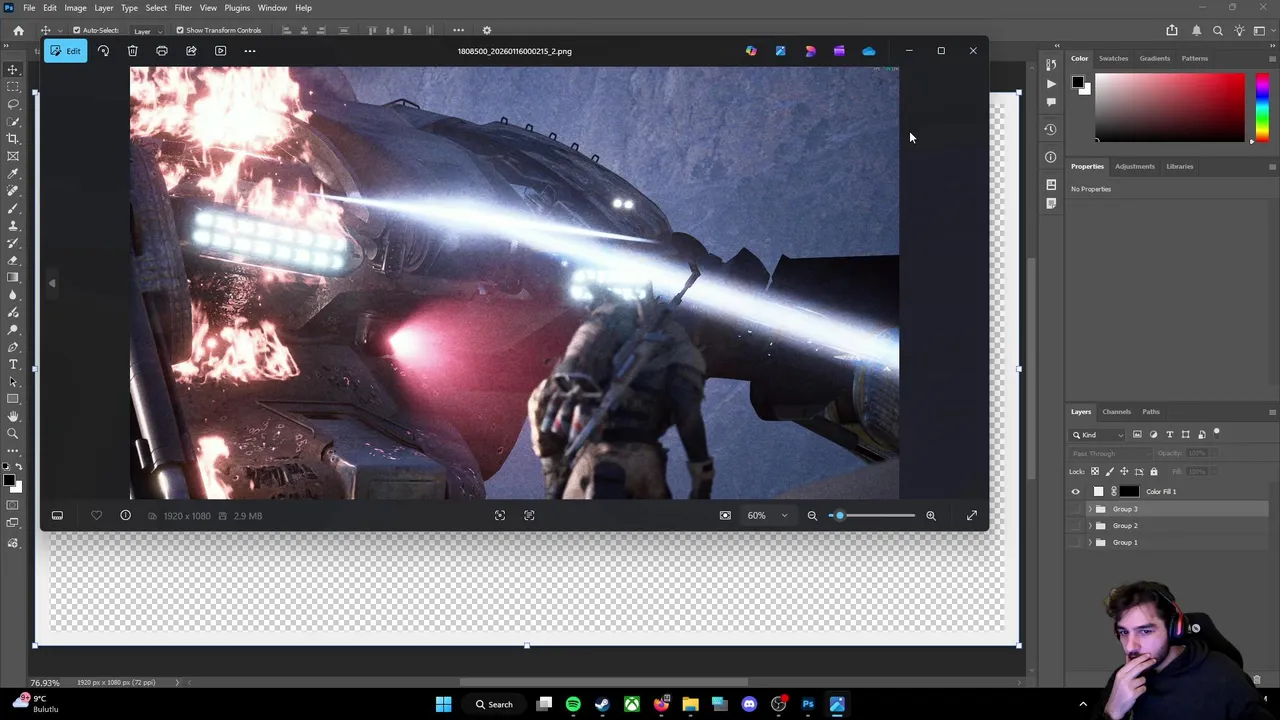Enter fullscreen in Photos viewer
Viewport: 1280px width, 720px height.
pyautogui.click(x=971, y=515)
